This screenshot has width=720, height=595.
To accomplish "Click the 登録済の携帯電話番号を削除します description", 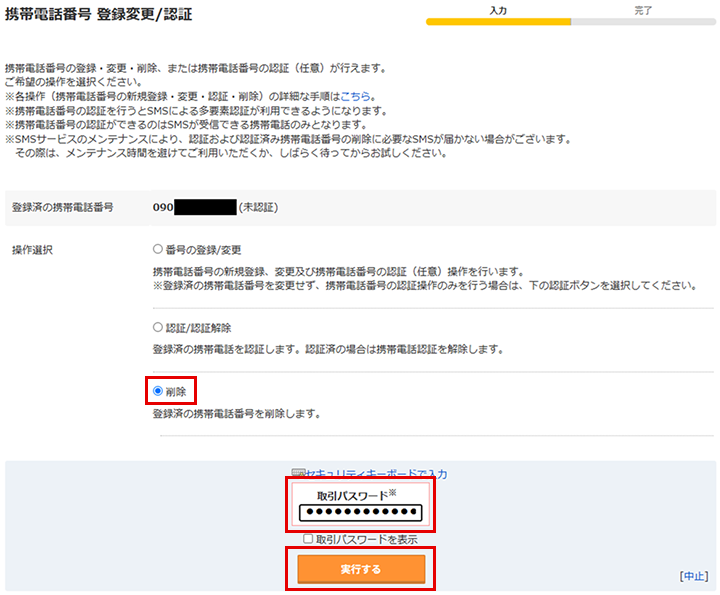I will [x=236, y=414].
